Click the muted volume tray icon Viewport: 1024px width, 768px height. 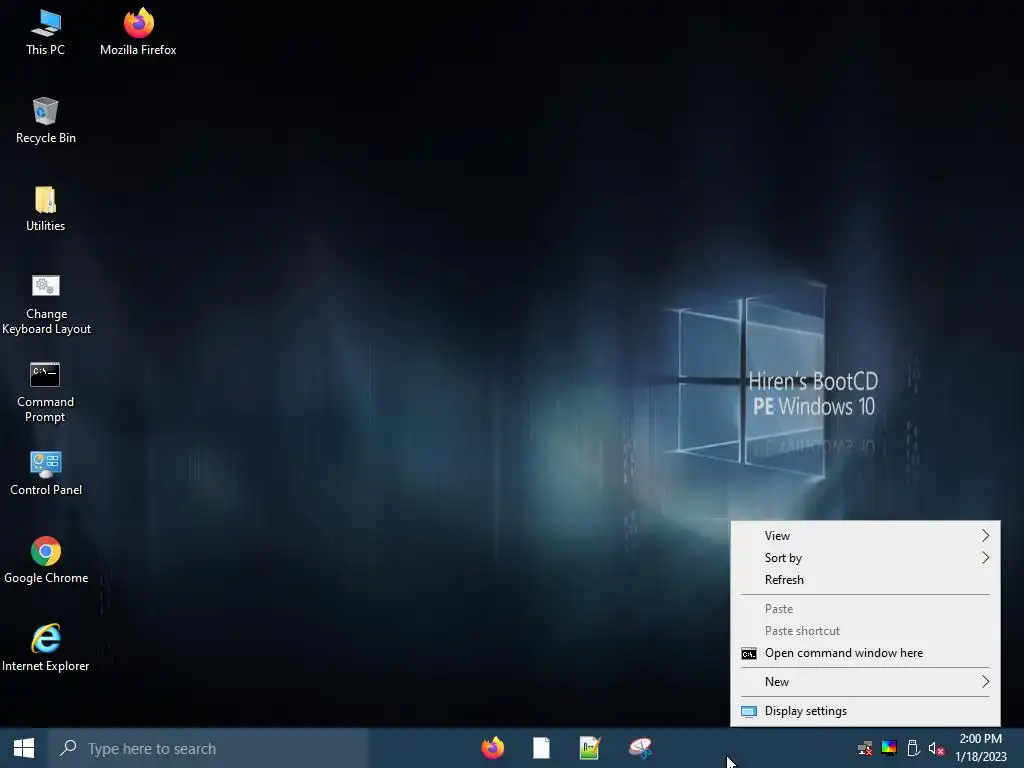click(x=936, y=748)
